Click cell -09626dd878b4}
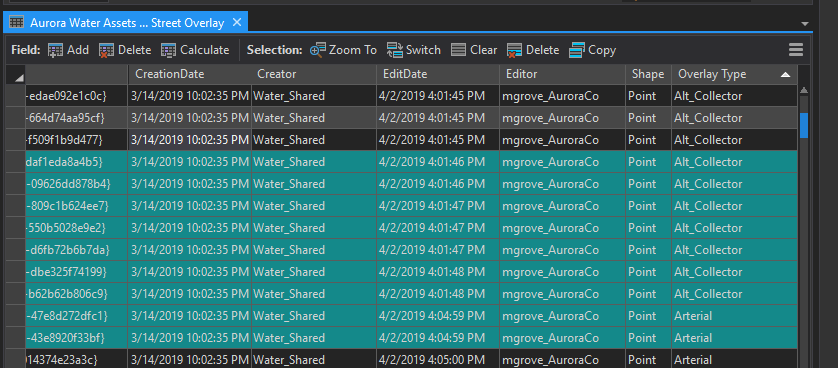 76,184
